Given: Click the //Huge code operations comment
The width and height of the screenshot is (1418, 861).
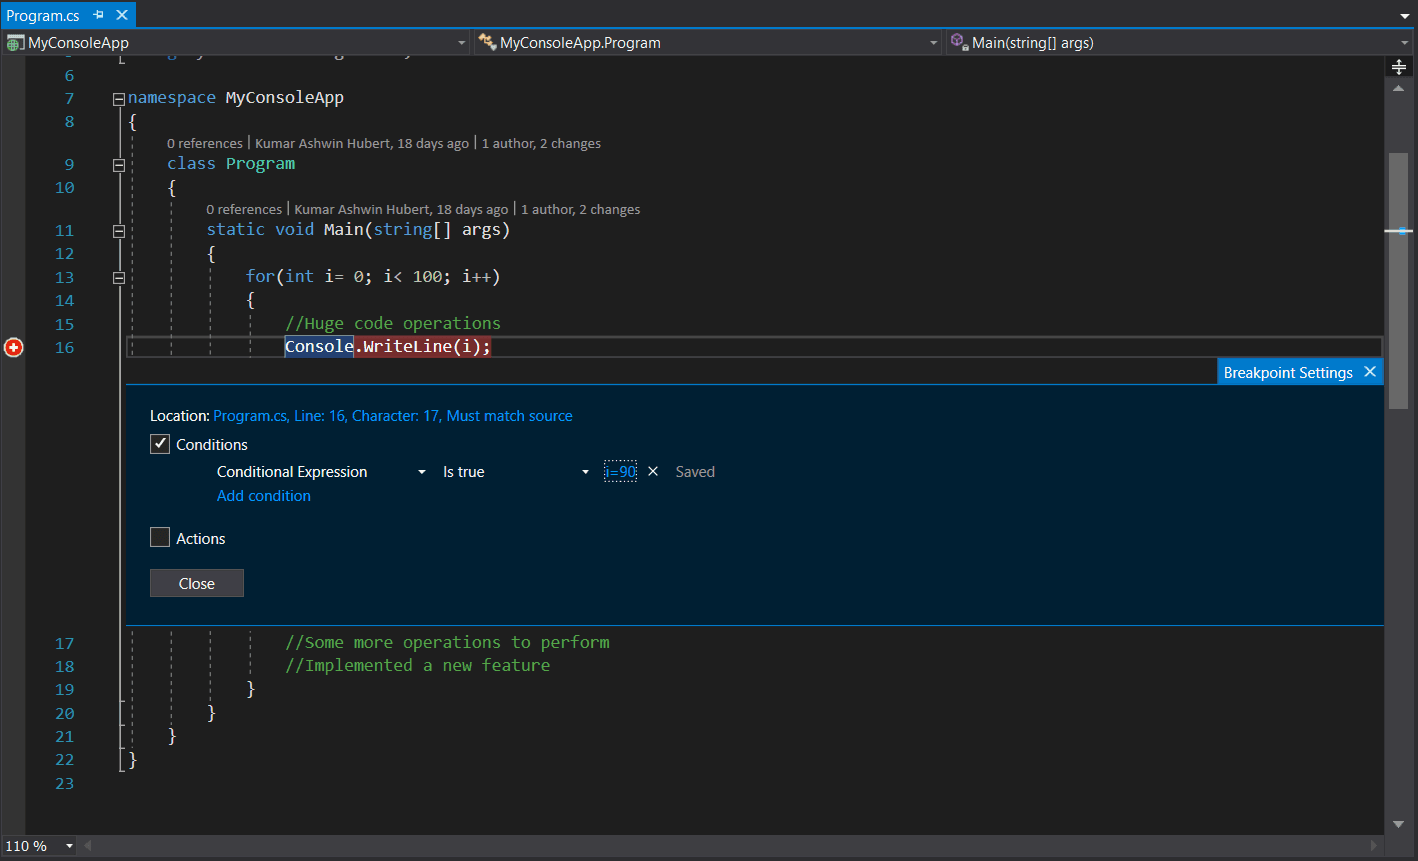Looking at the screenshot, I should tap(393, 323).
